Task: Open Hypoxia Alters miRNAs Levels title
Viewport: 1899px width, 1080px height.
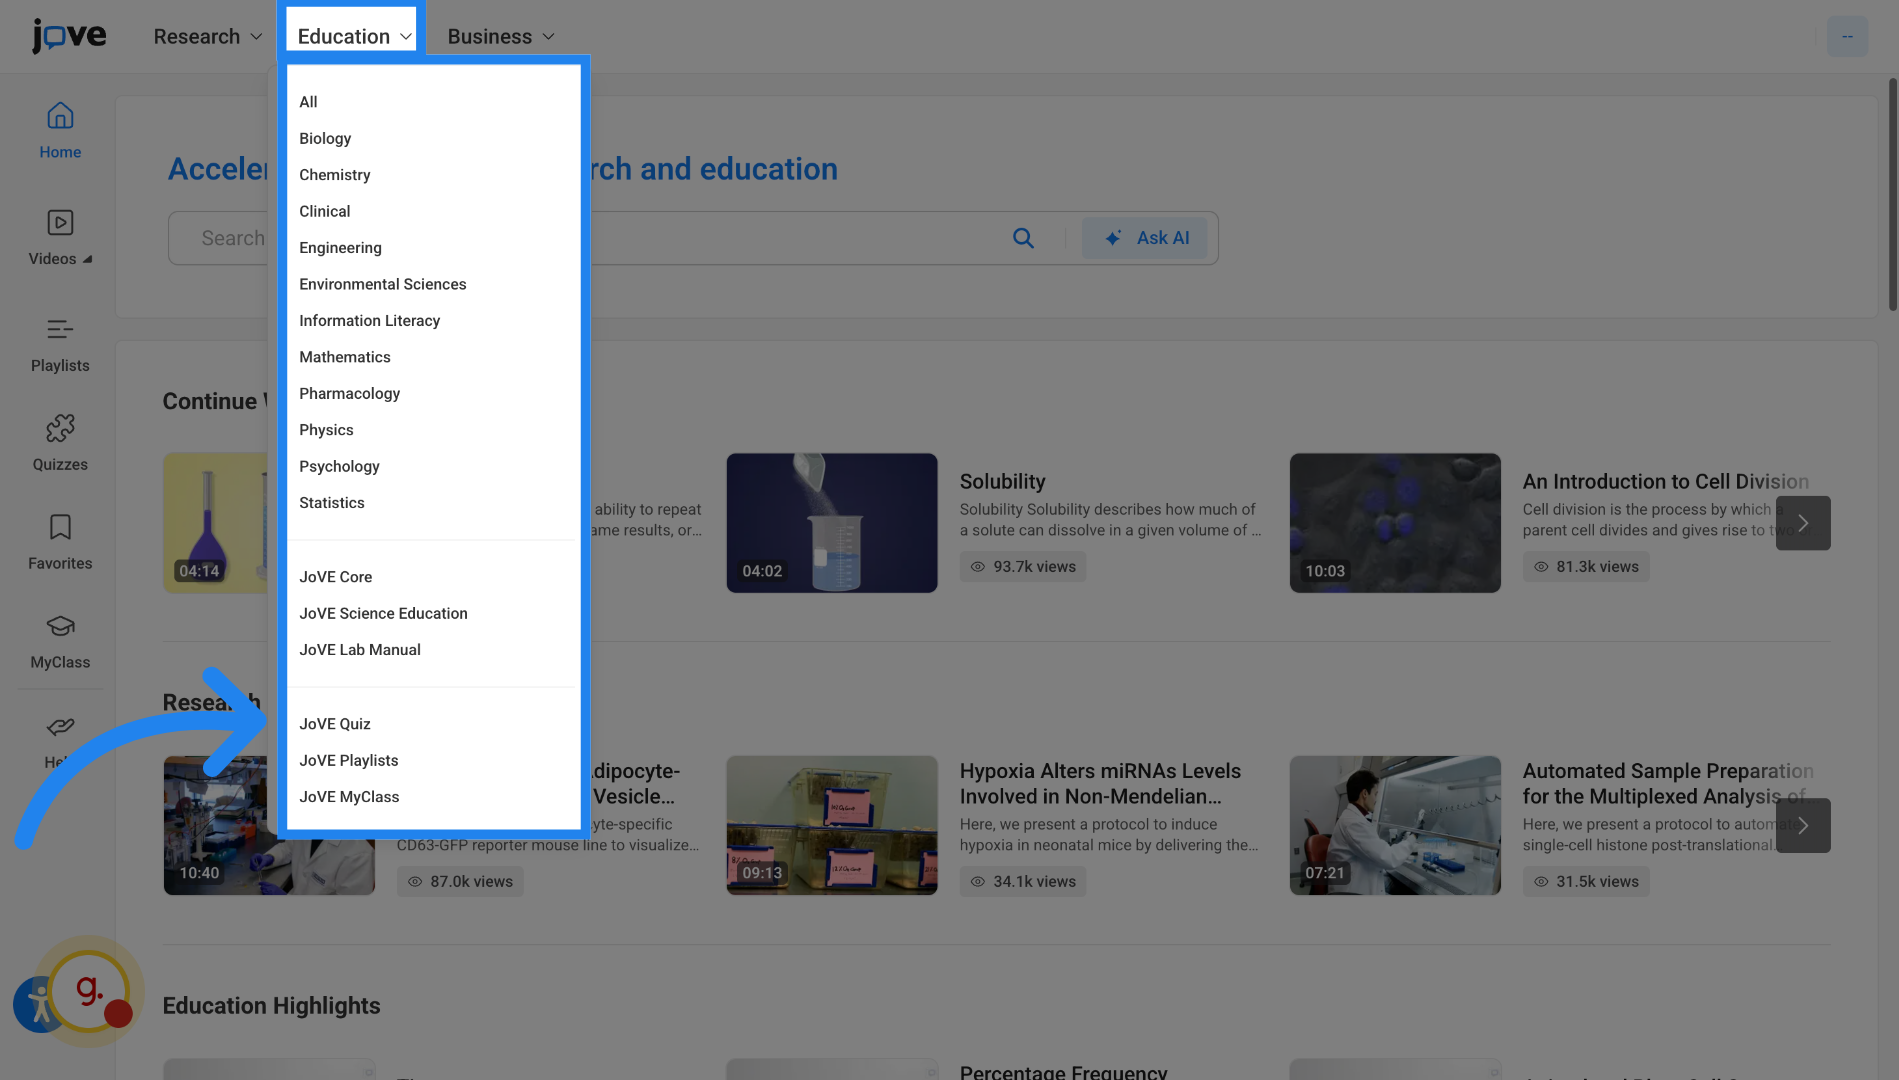Action: (x=1100, y=784)
